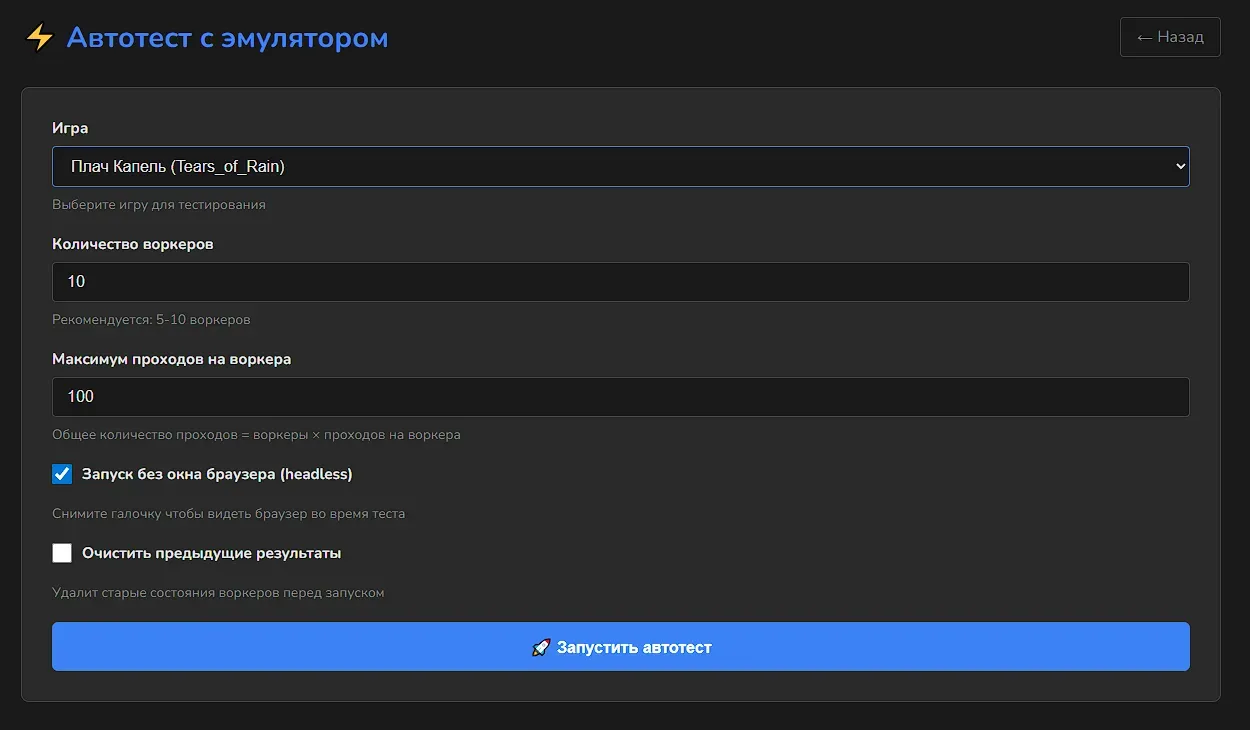This screenshot has height=730, width=1250.
Task: Click the lightning bolt icon in header
Action: point(39,38)
